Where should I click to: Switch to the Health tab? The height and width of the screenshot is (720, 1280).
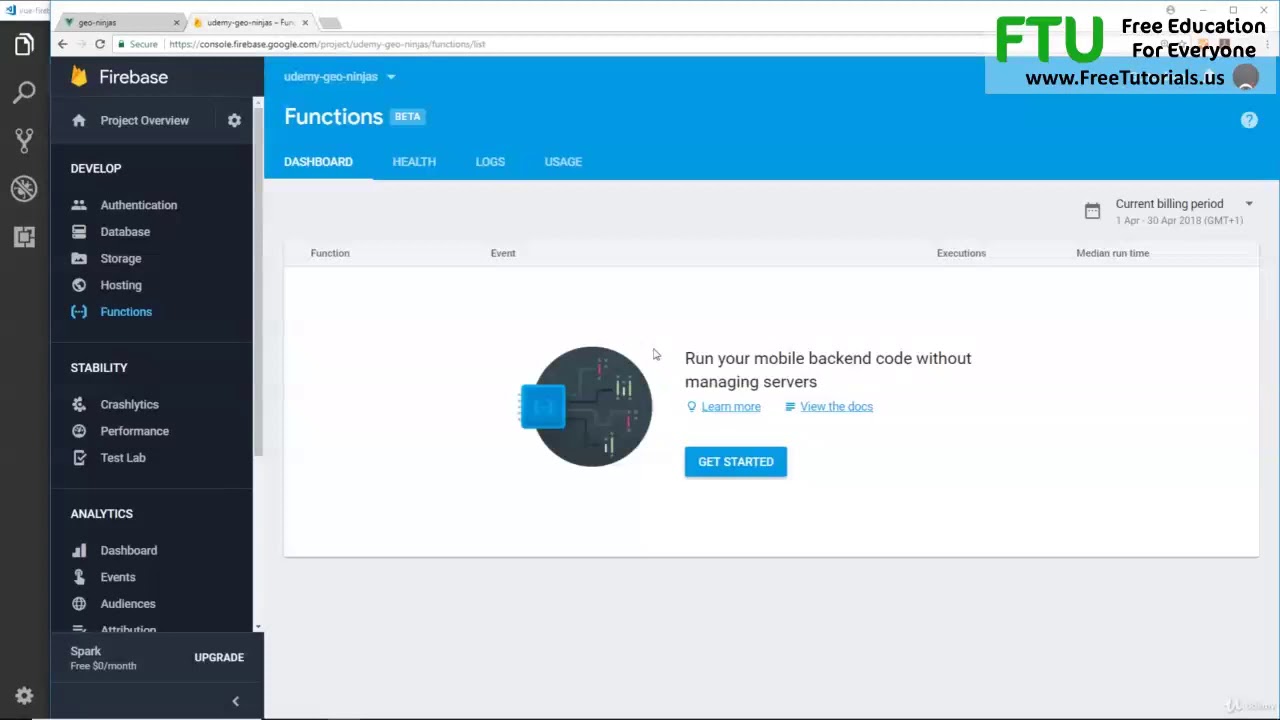pos(414,162)
